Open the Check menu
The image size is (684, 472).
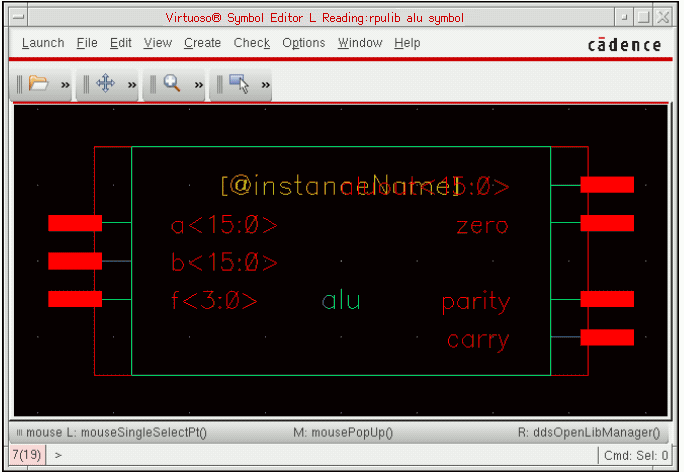click(x=252, y=43)
